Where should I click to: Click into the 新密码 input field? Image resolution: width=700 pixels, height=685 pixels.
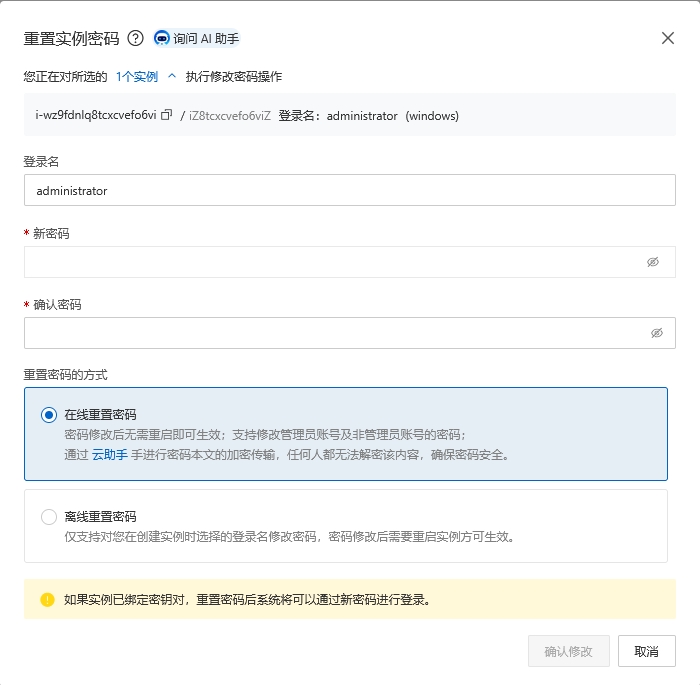pos(350,262)
